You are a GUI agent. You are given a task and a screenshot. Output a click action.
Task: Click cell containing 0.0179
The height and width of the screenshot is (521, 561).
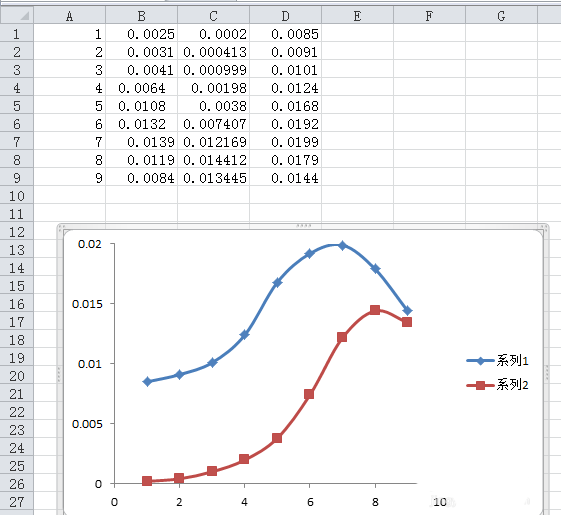point(285,159)
